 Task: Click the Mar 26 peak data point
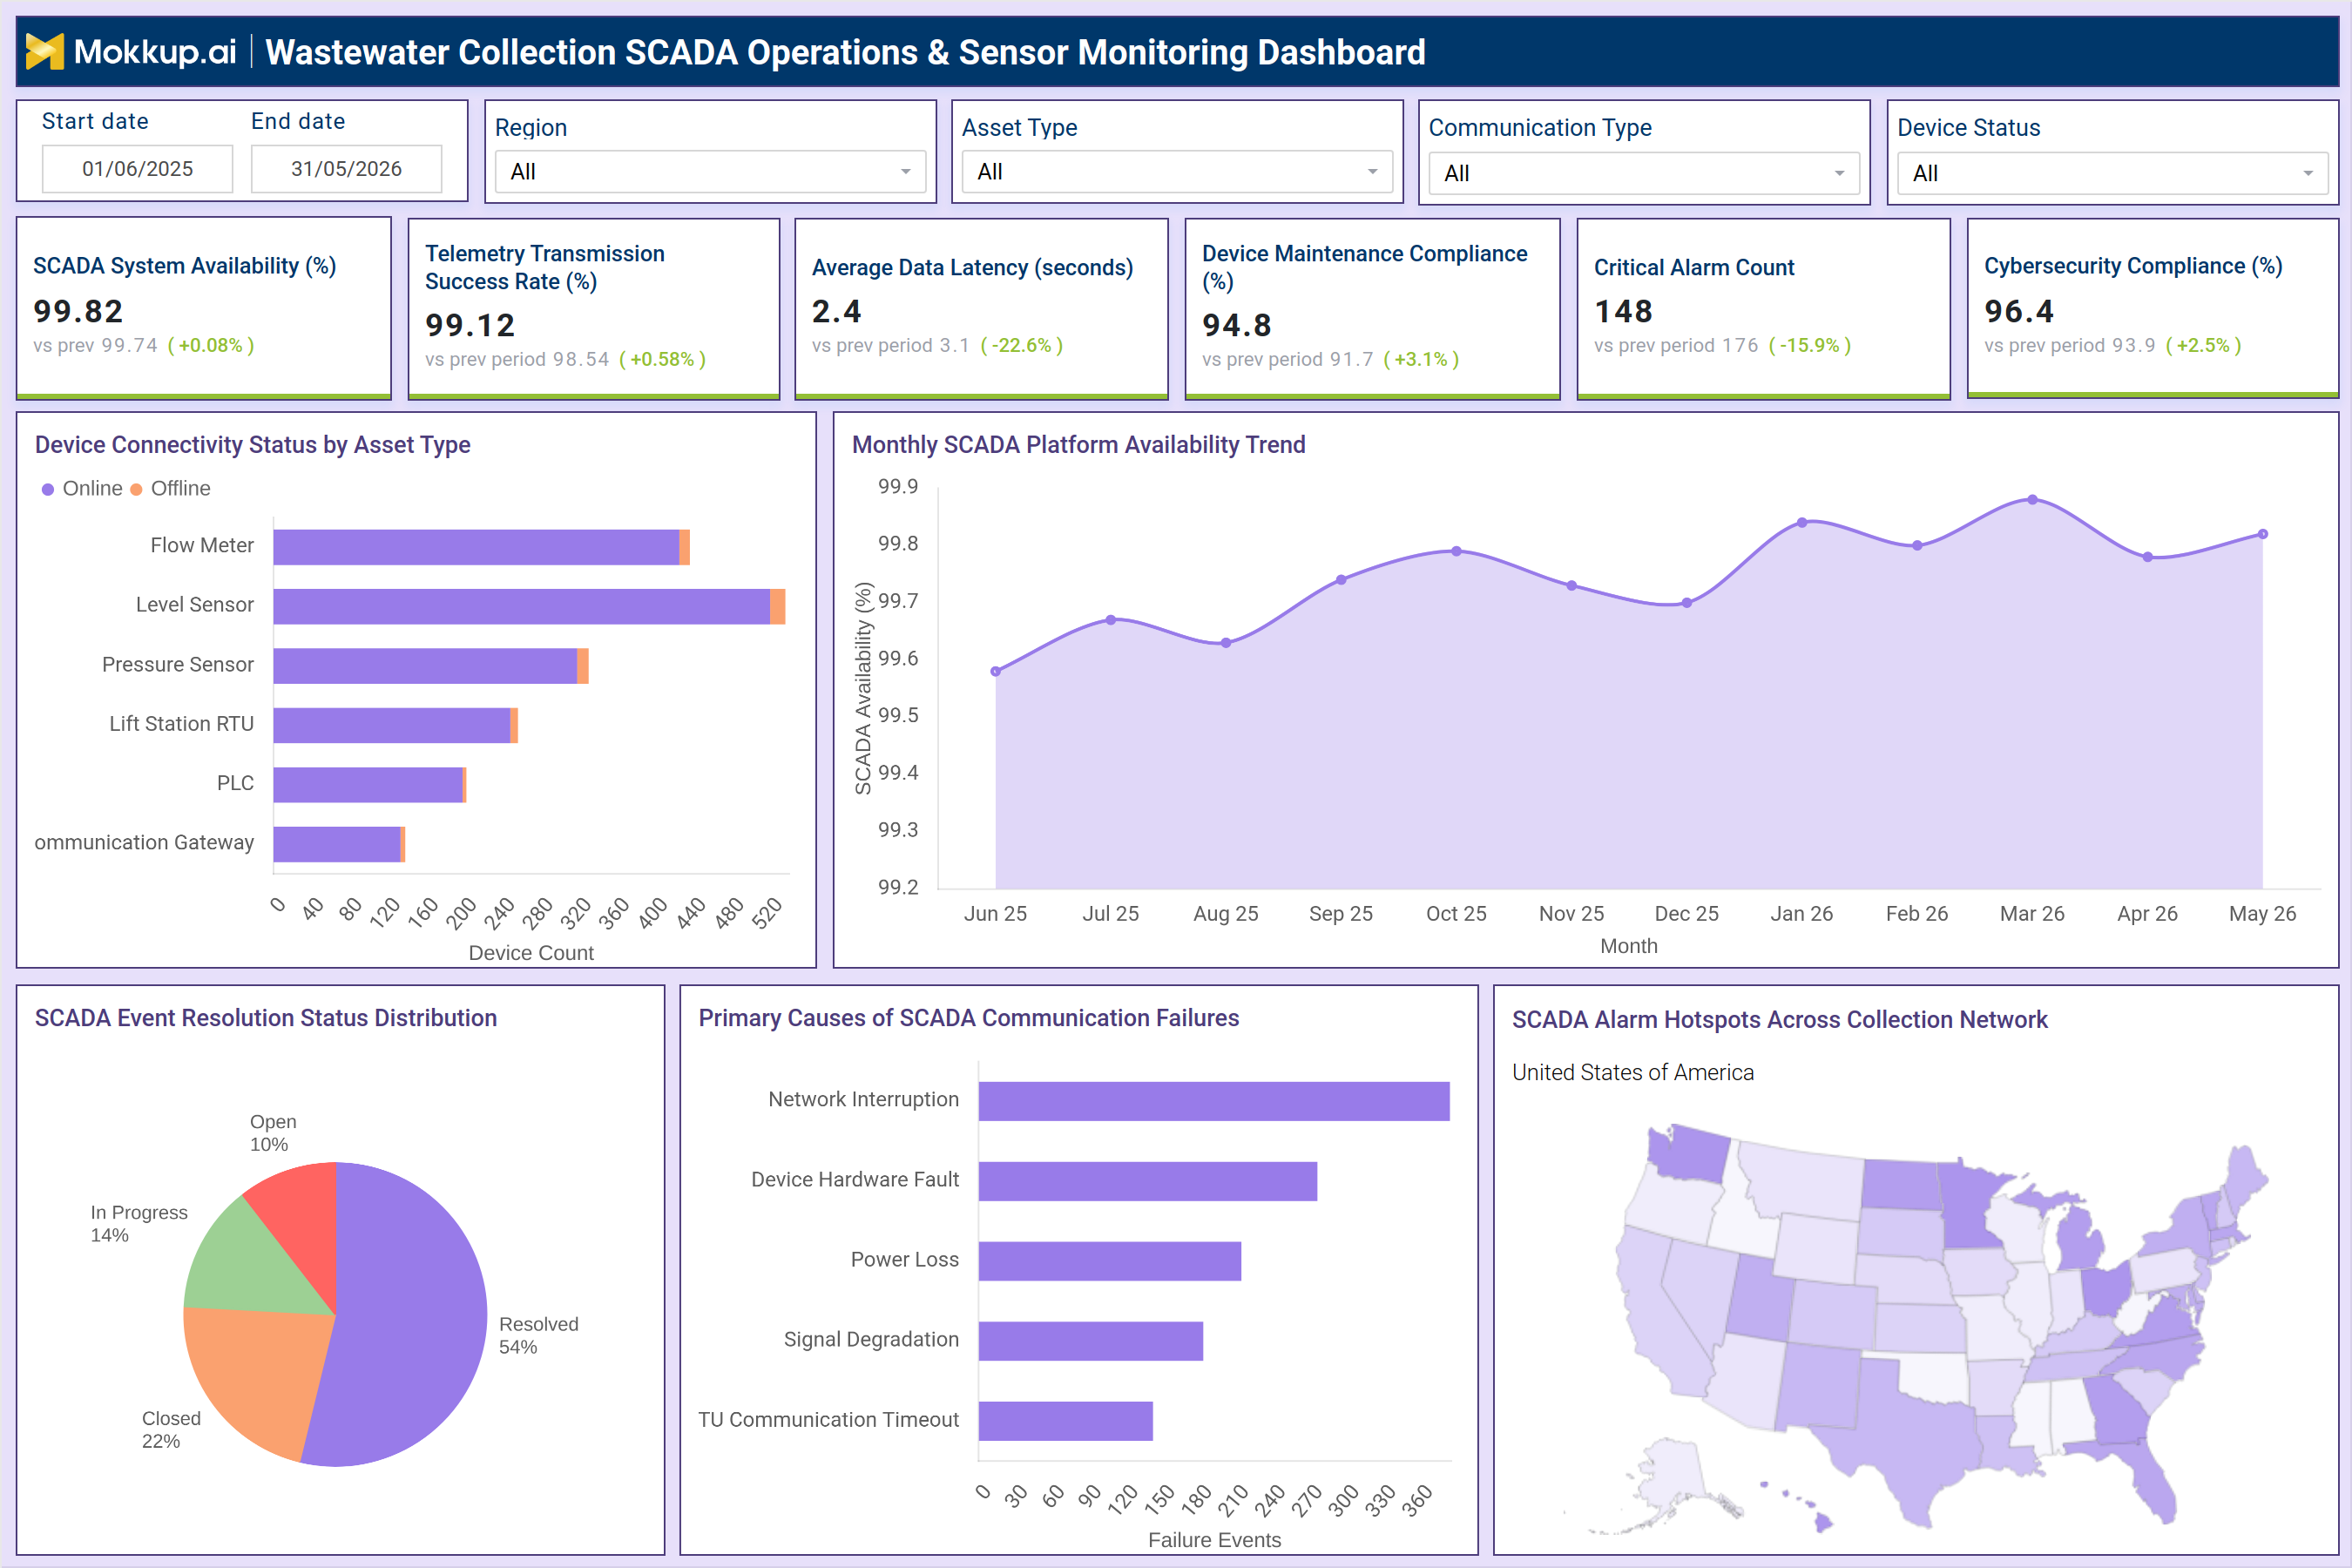coord(2033,499)
